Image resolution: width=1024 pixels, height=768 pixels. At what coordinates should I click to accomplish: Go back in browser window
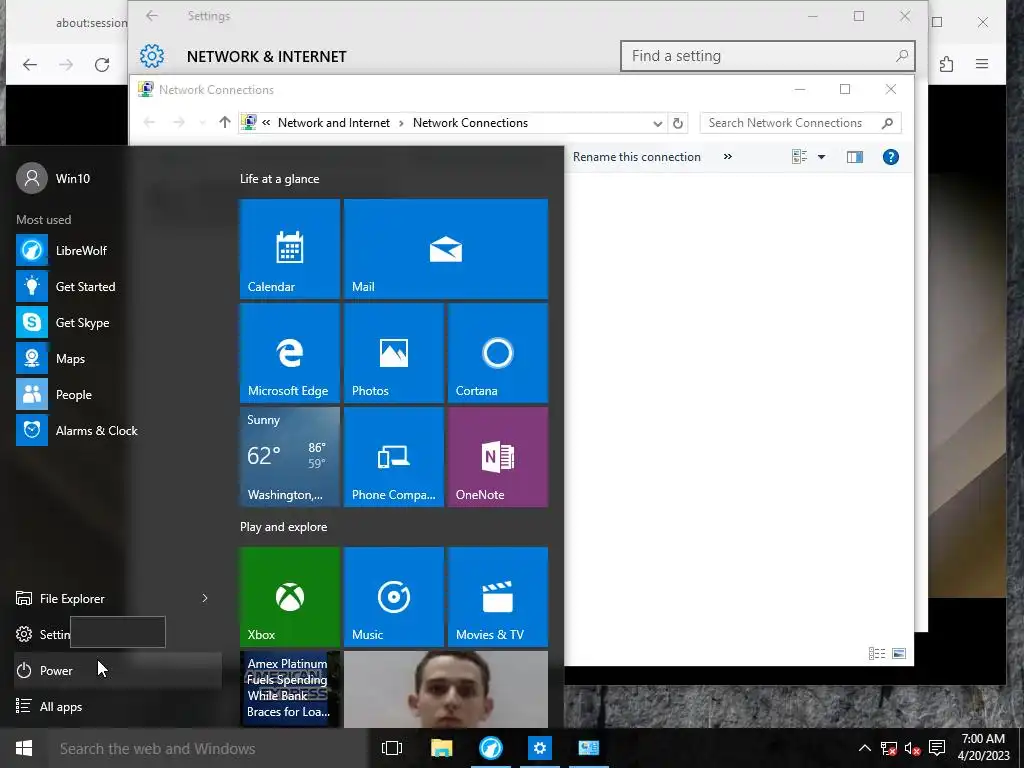(30, 65)
